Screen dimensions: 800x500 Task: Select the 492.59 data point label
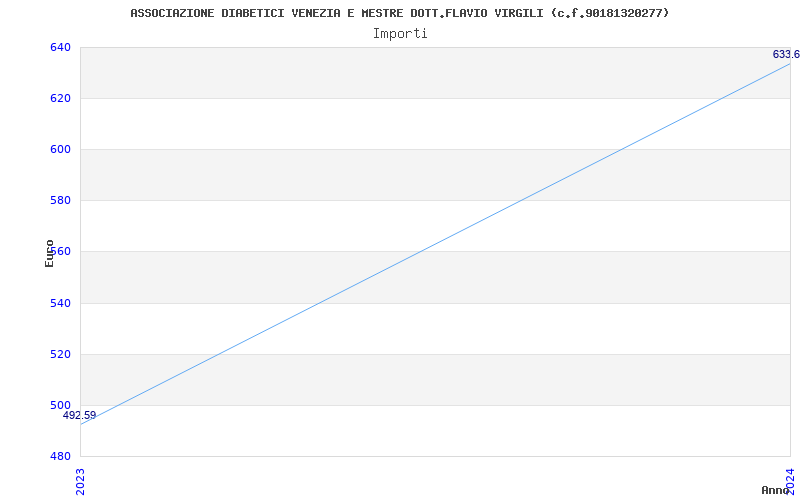[80, 415]
